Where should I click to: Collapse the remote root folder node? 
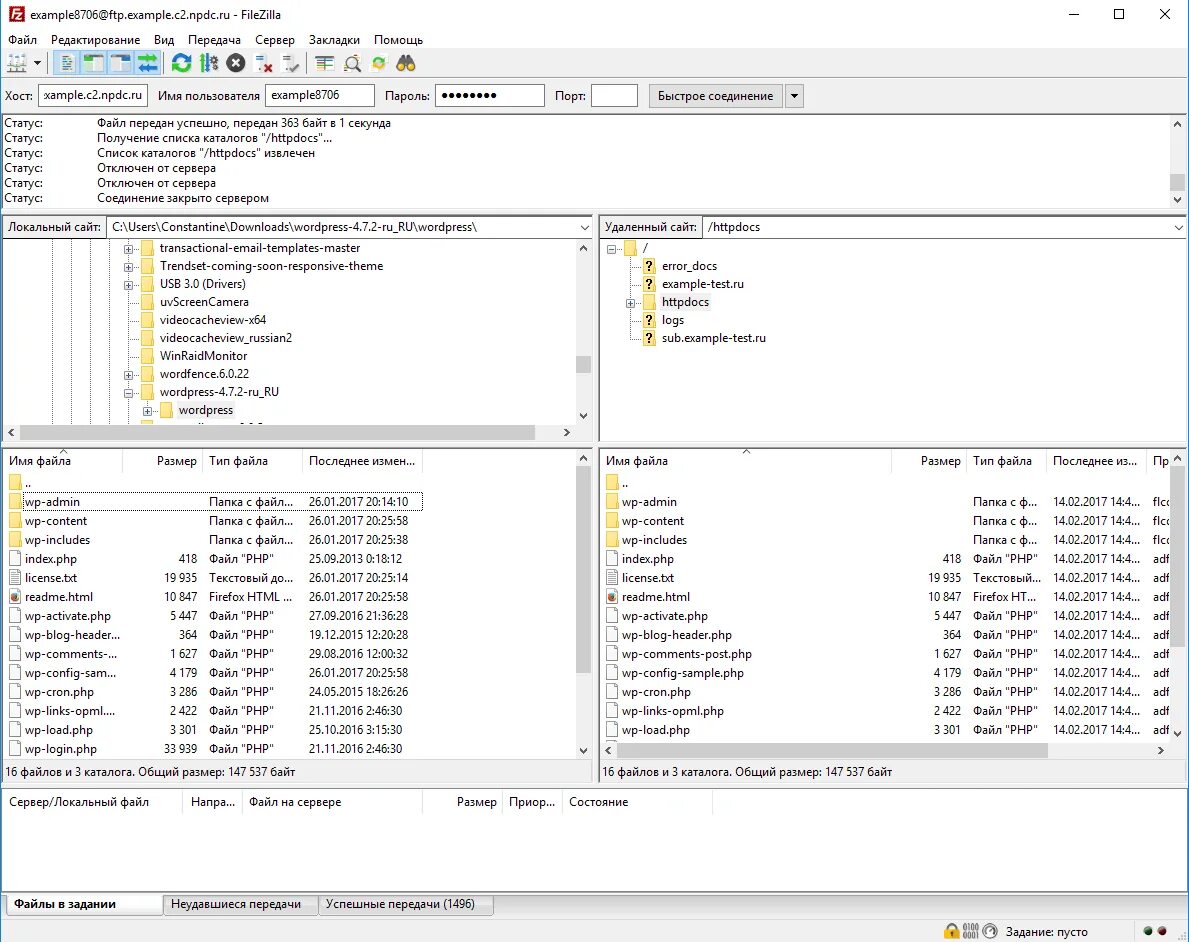(611, 249)
